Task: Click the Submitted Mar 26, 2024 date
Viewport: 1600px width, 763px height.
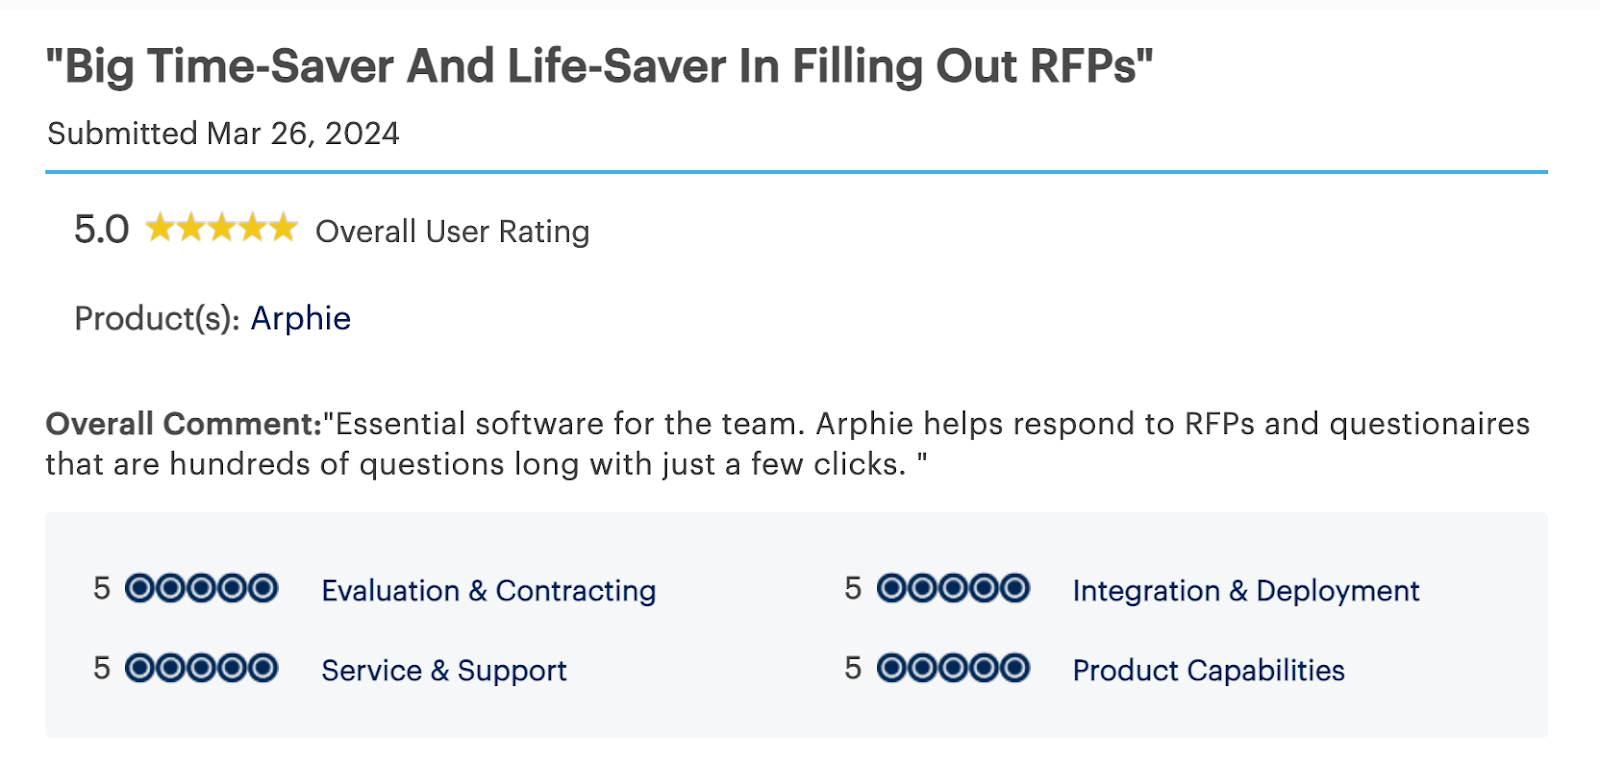Action: coord(223,133)
